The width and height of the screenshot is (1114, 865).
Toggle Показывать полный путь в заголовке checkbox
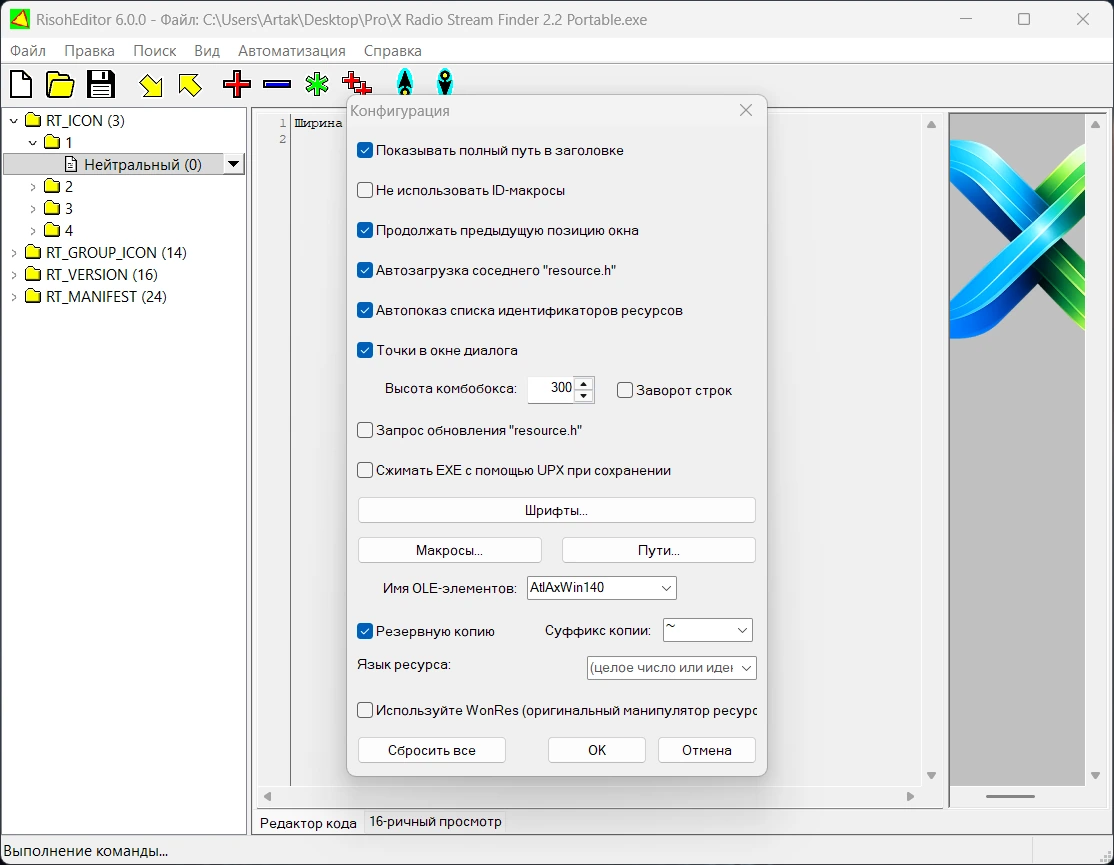364,150
